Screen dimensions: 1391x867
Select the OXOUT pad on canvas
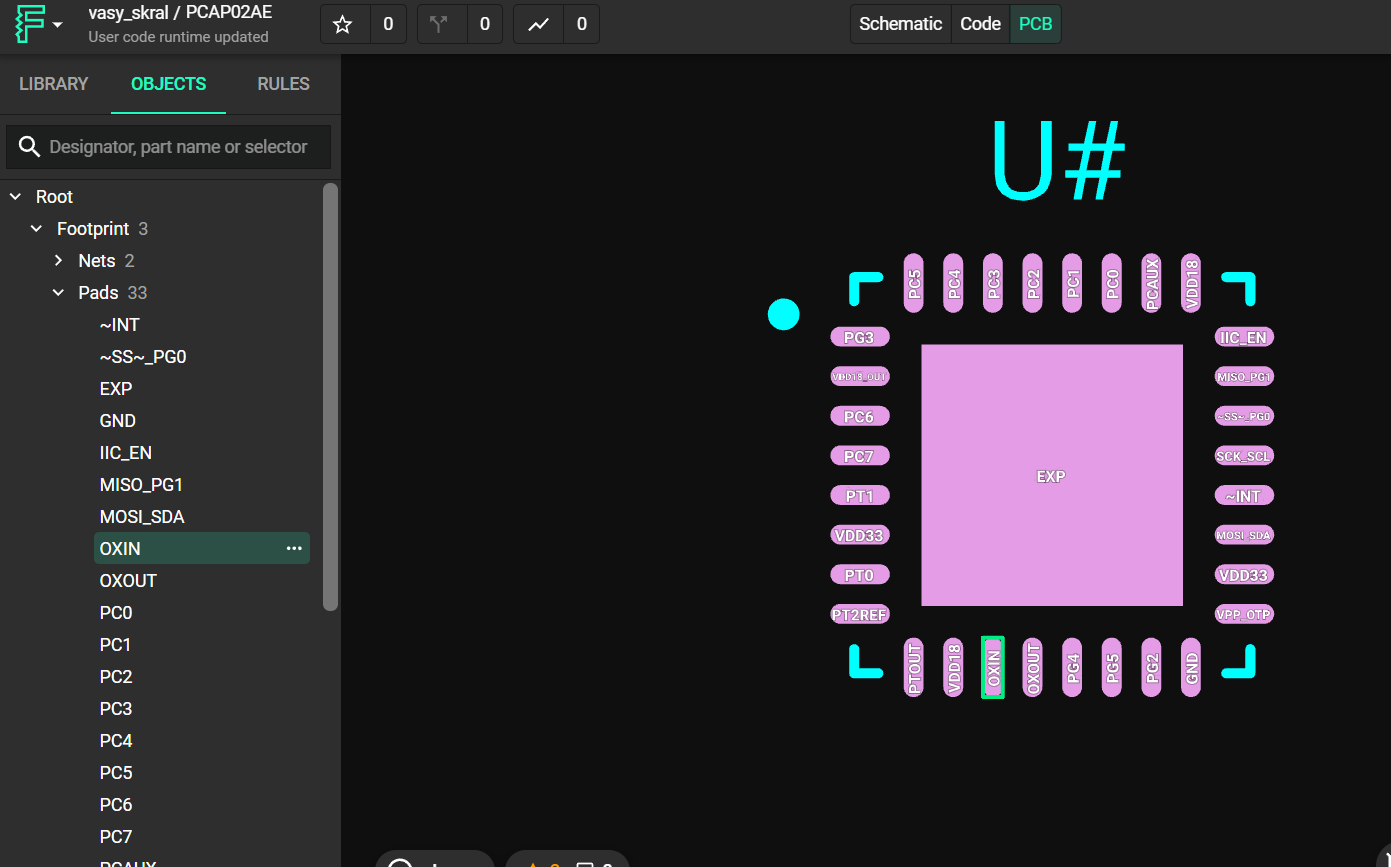click(1033, 667)
